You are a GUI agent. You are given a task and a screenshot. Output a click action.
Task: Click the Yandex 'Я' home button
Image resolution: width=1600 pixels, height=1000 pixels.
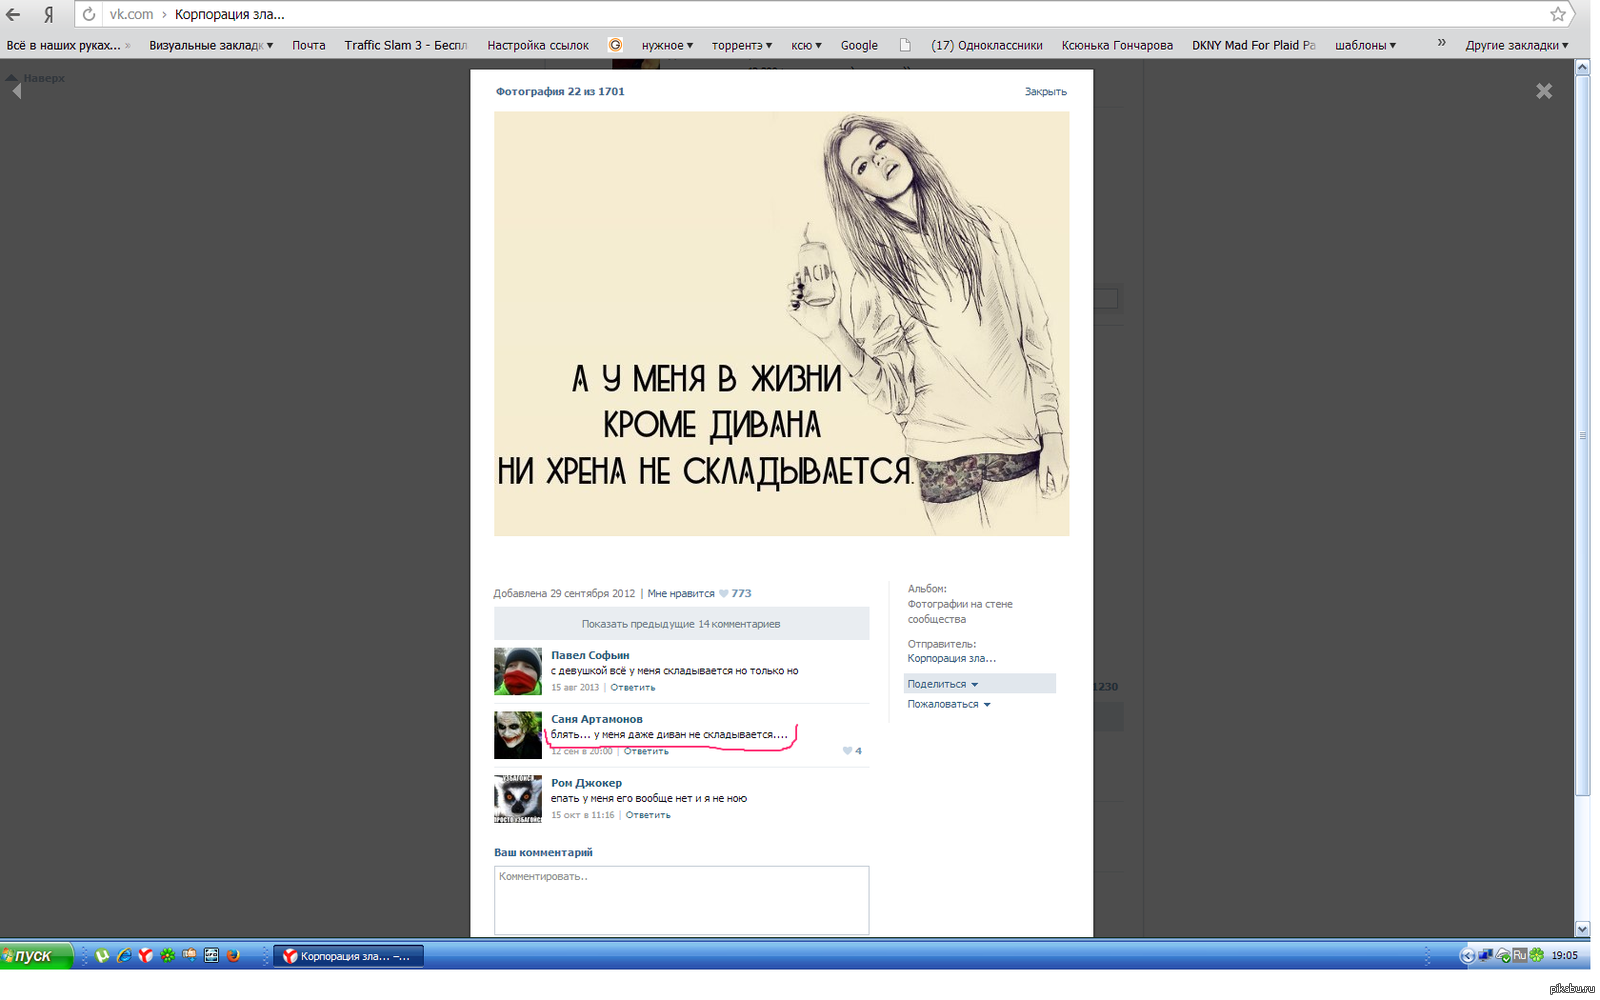[x=48, y=14]
